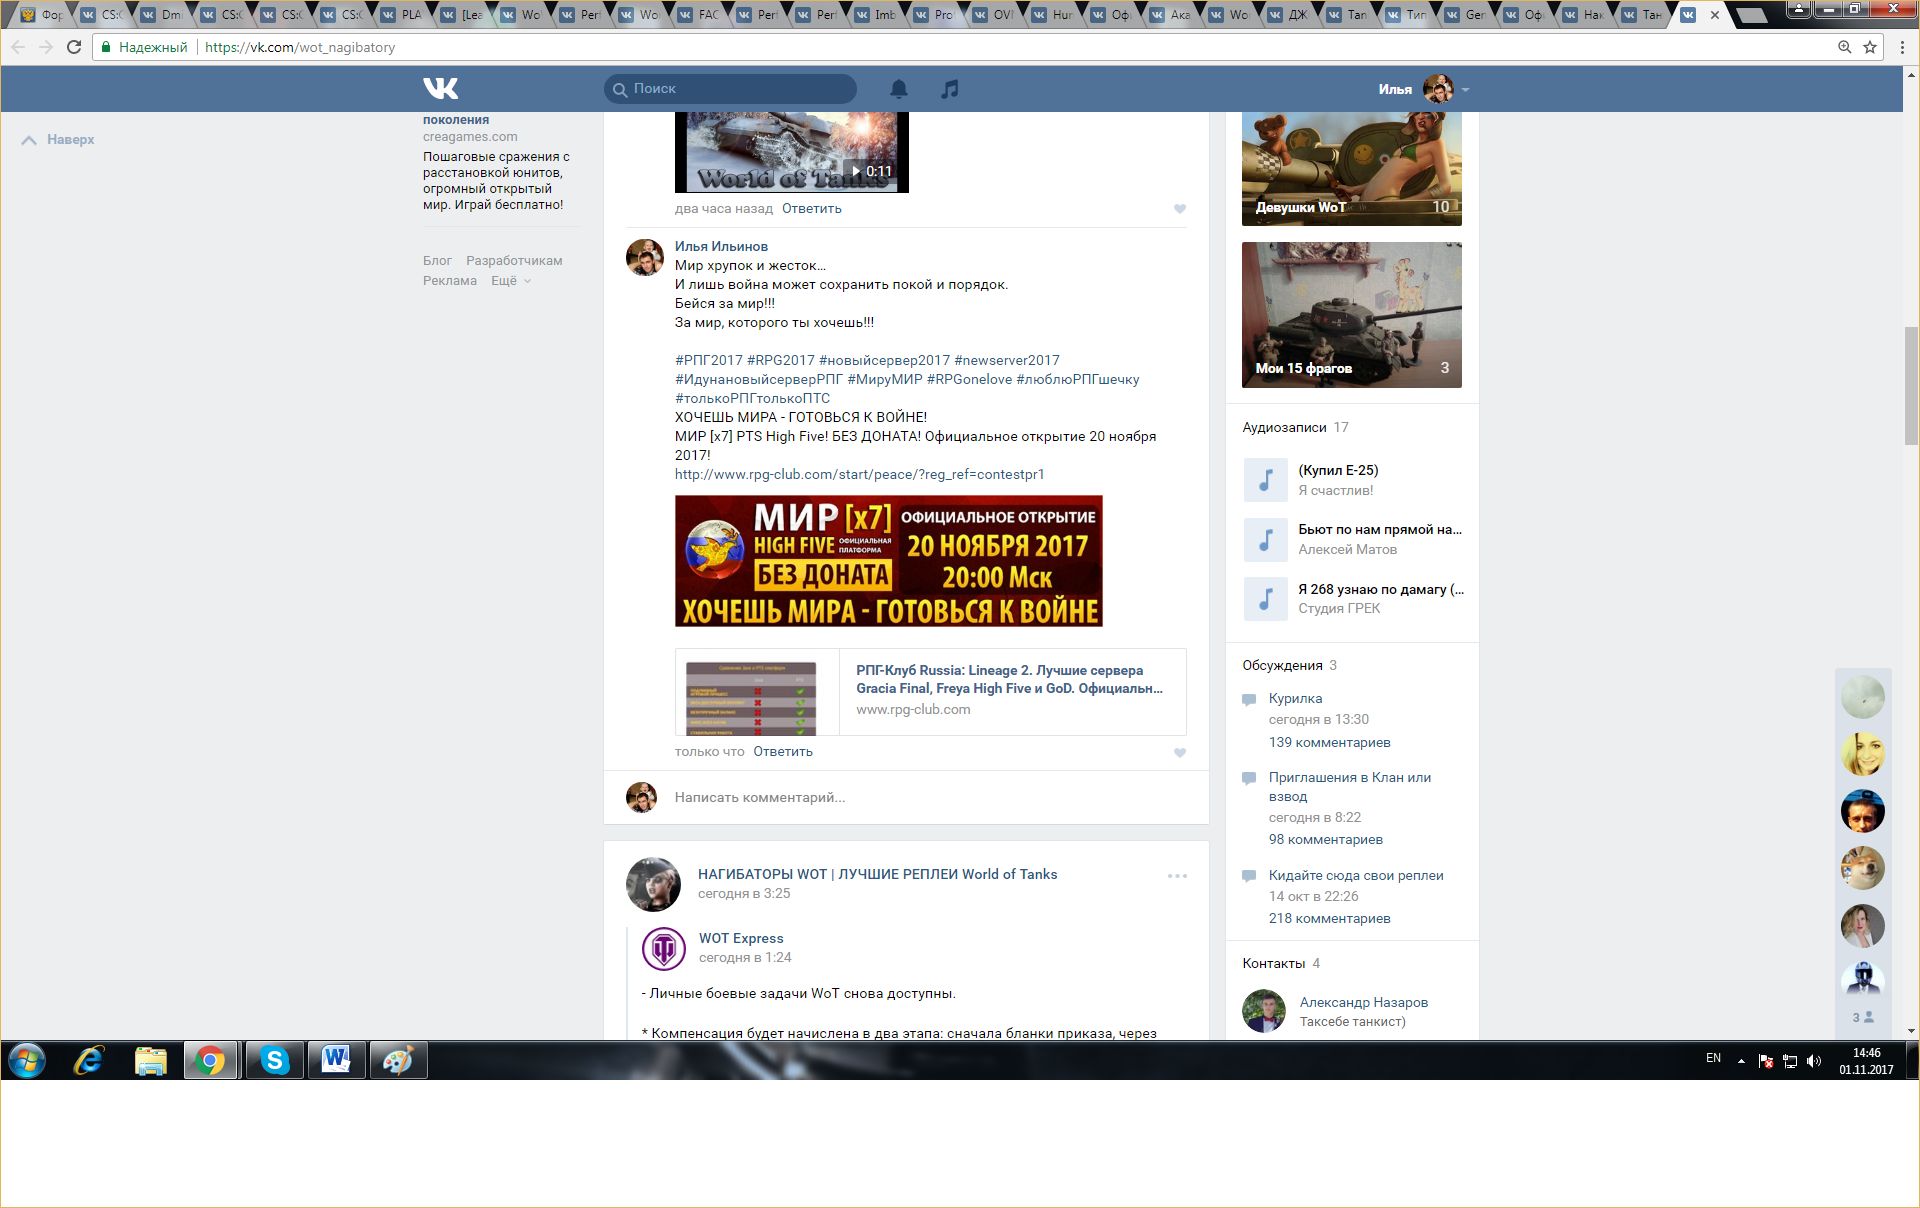The image size is (1920, 1208).
Task: Open the Разработчикам footer link
Action: point(514,261)
